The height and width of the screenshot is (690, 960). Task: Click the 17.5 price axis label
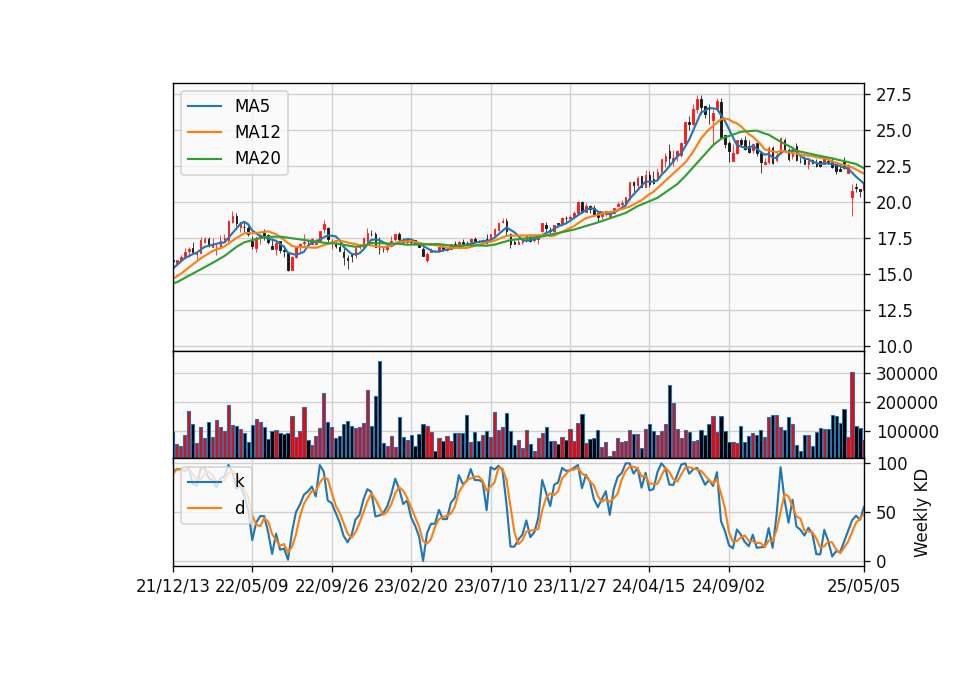click(893, 239)
